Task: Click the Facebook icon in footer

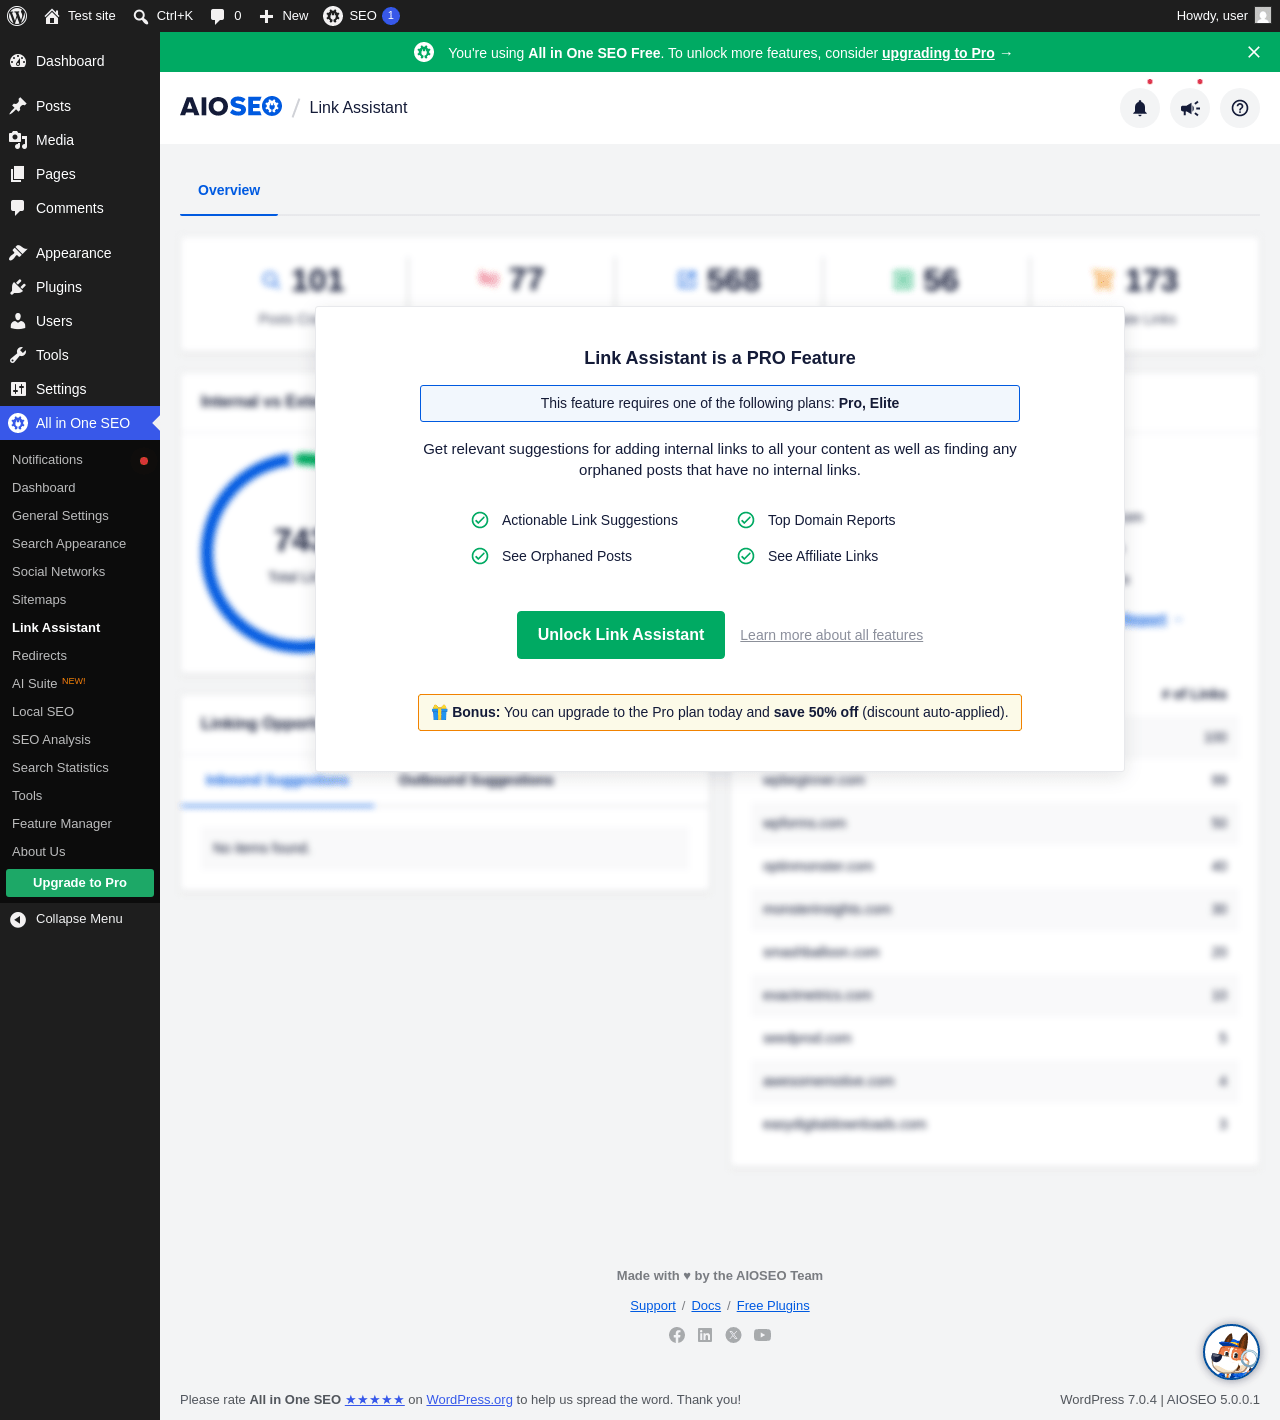Action: click(x=677, y=1335)
